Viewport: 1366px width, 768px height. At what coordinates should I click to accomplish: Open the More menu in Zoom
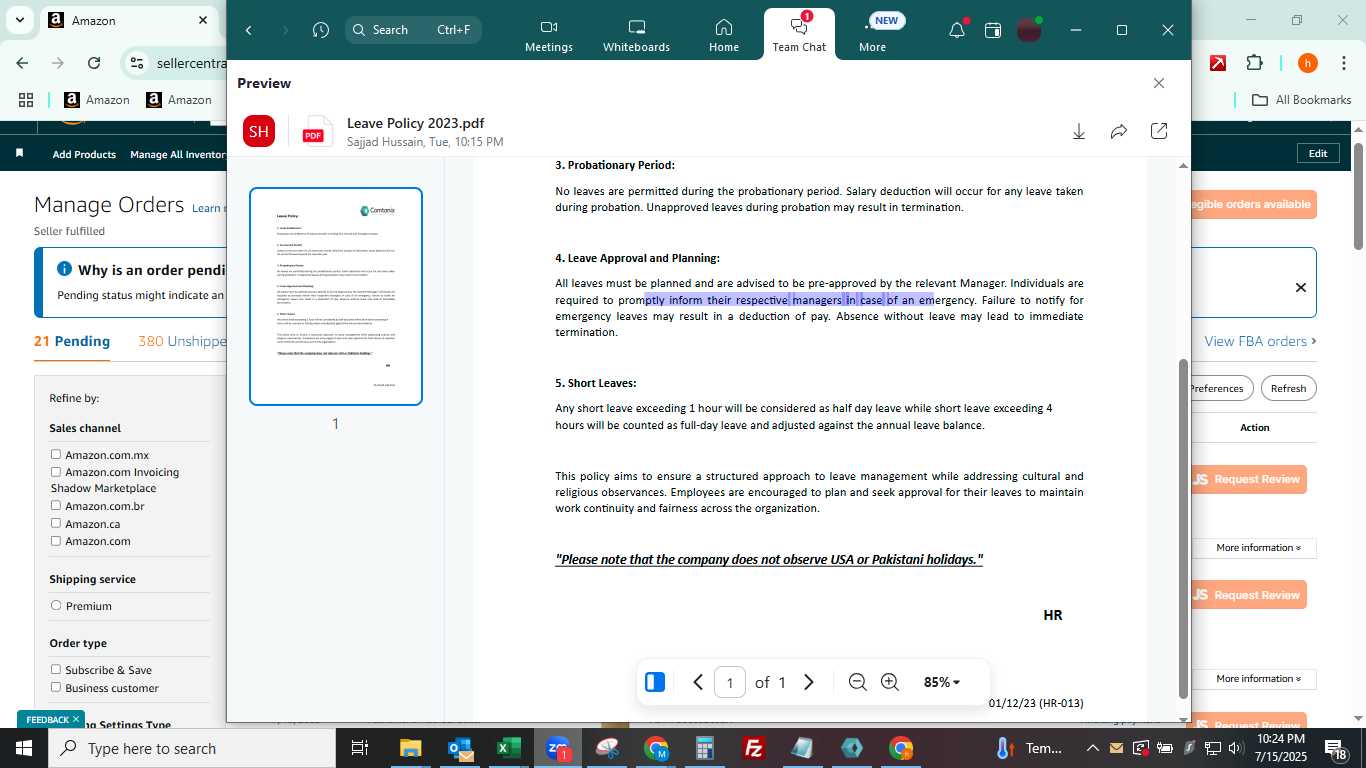point(872,35)
